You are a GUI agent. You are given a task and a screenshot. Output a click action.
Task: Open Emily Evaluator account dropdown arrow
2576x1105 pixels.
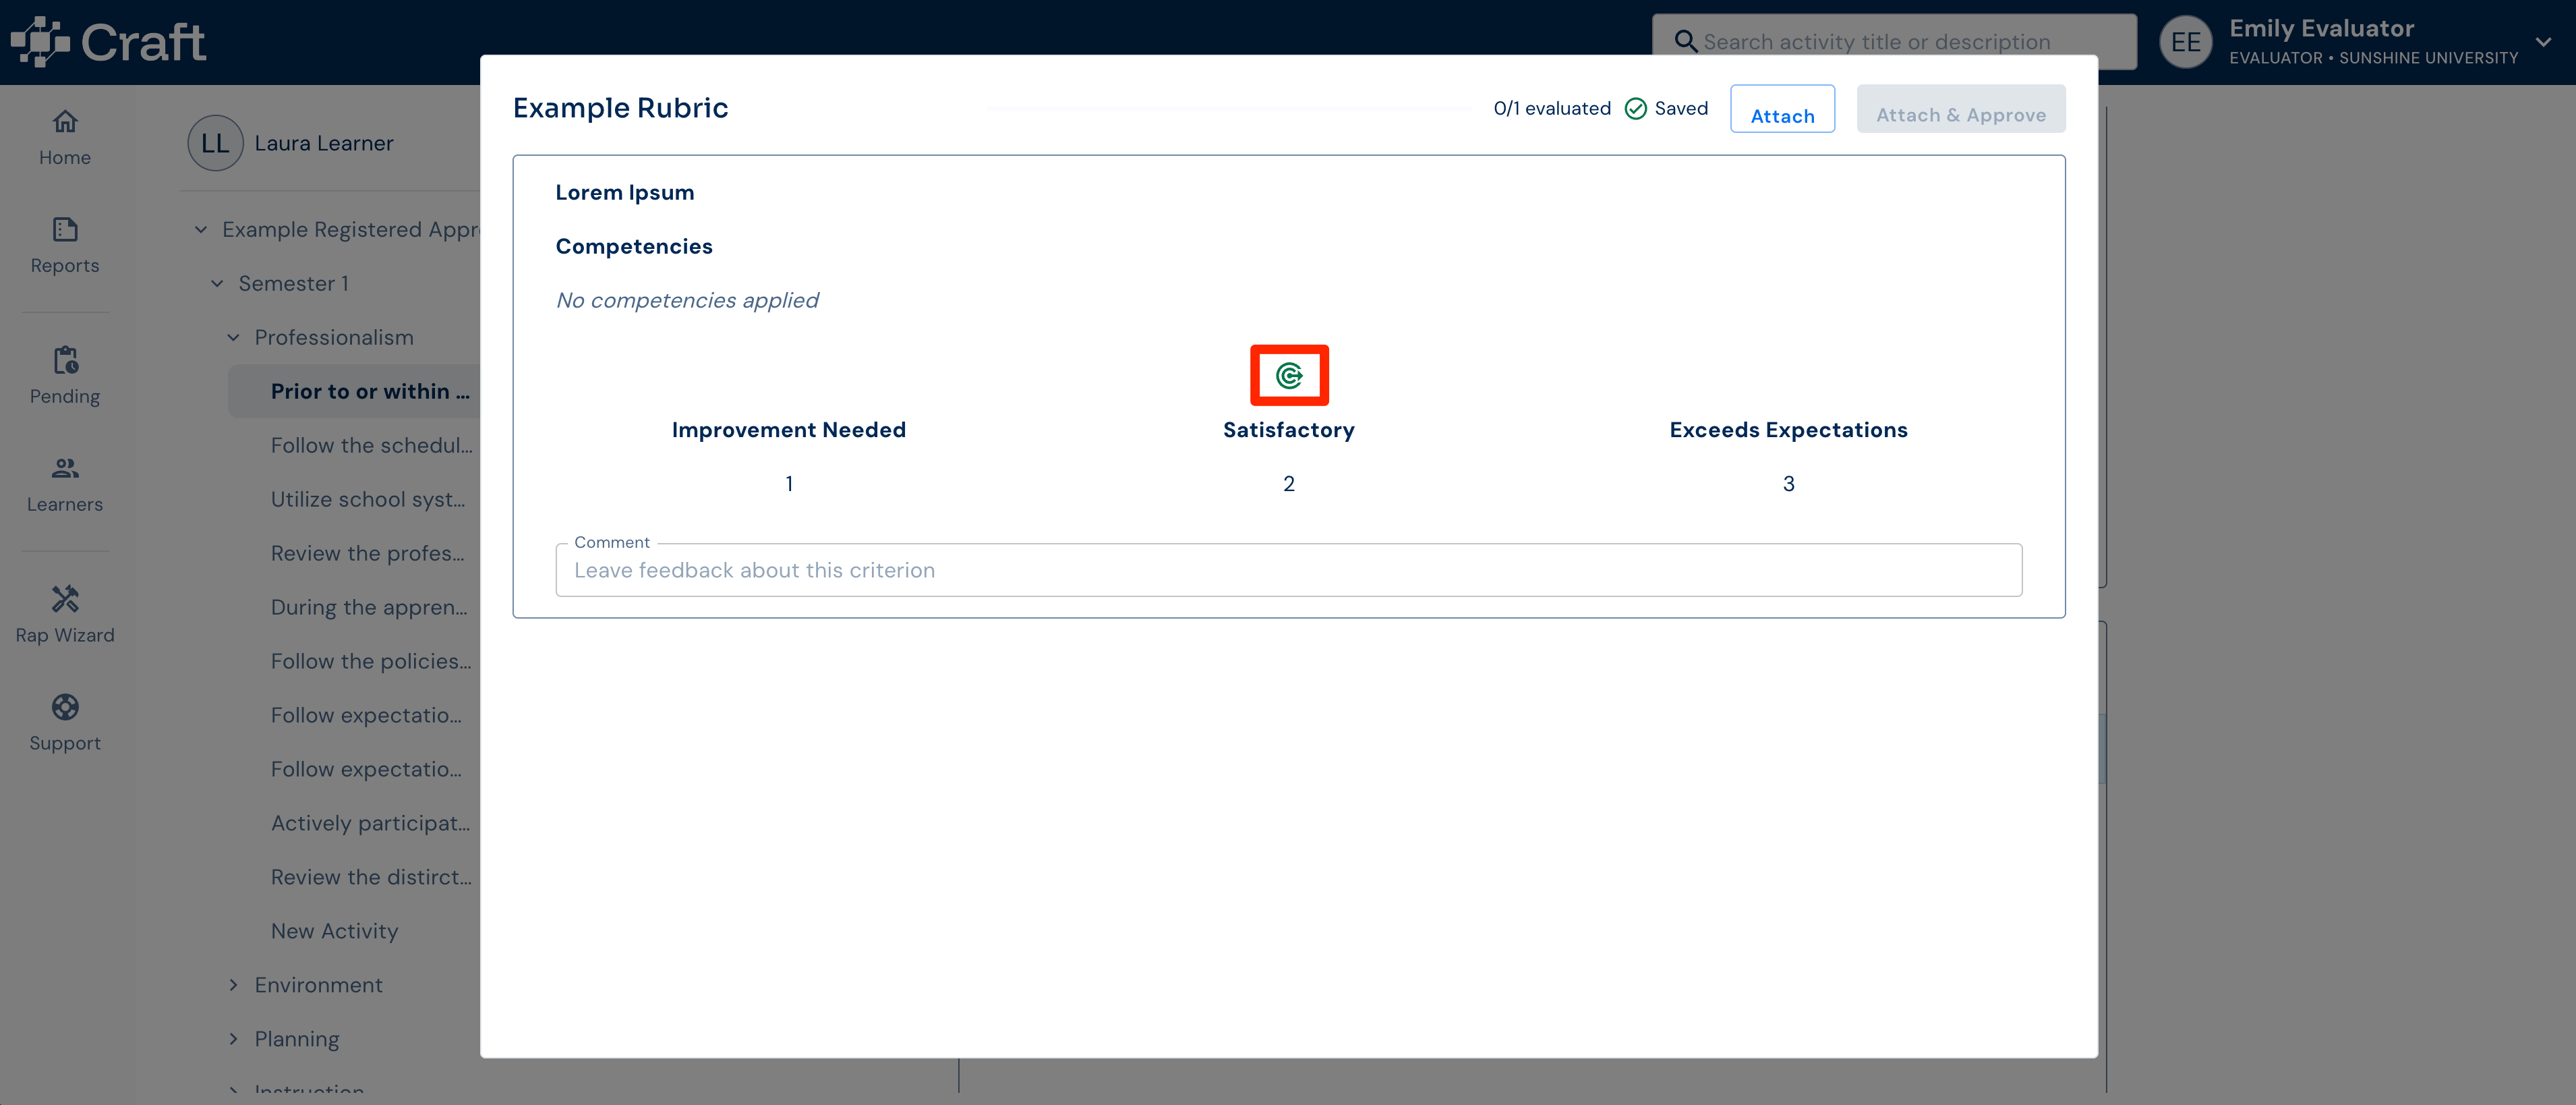pyautogui.click(x=2543, y=42)
